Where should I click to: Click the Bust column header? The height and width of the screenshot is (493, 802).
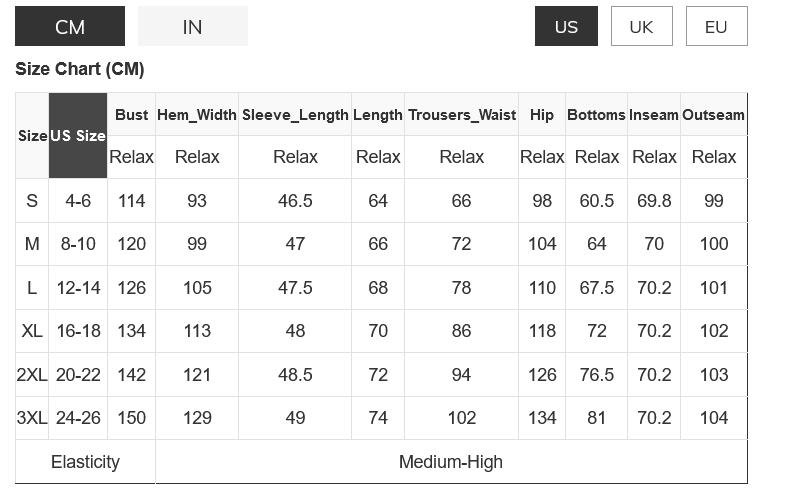131,115
